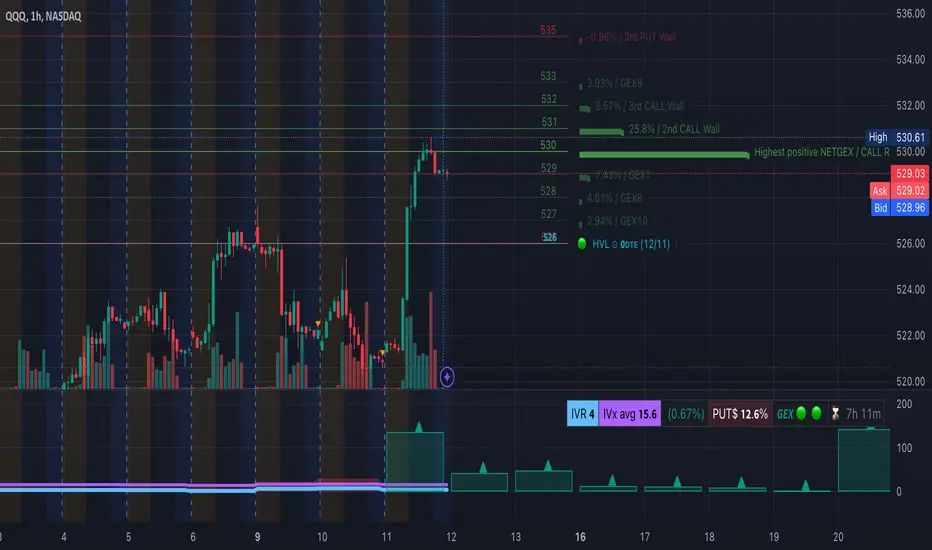Click the tall green bar at day 11

pos(415,461)
